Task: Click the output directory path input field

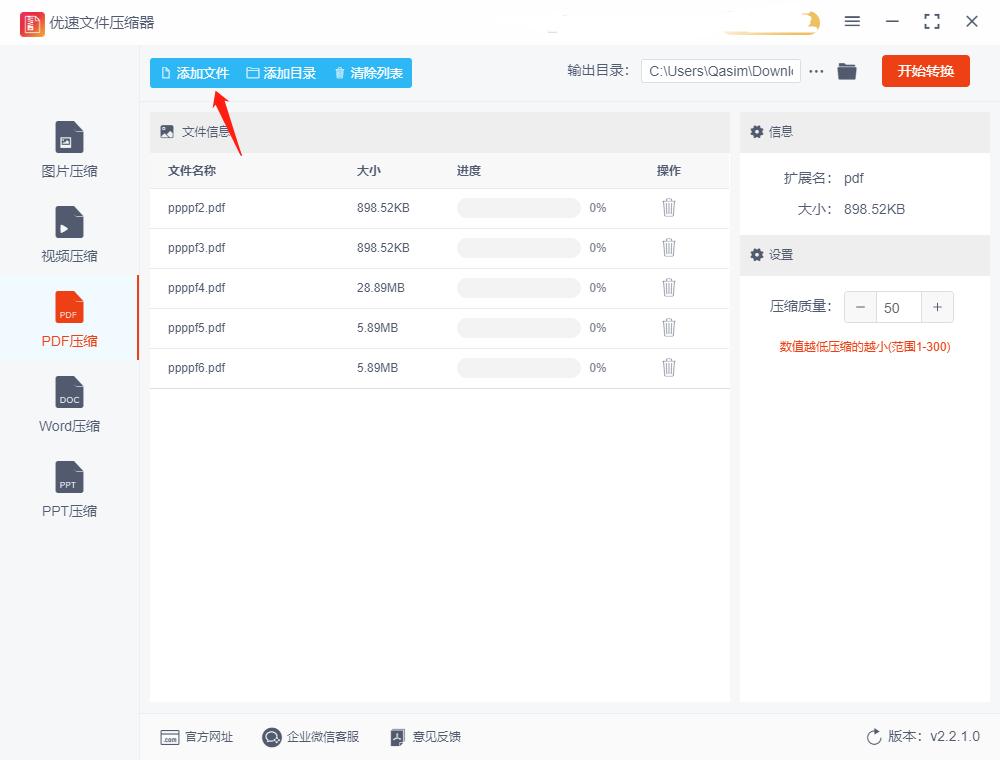Action: pos(720,70)
